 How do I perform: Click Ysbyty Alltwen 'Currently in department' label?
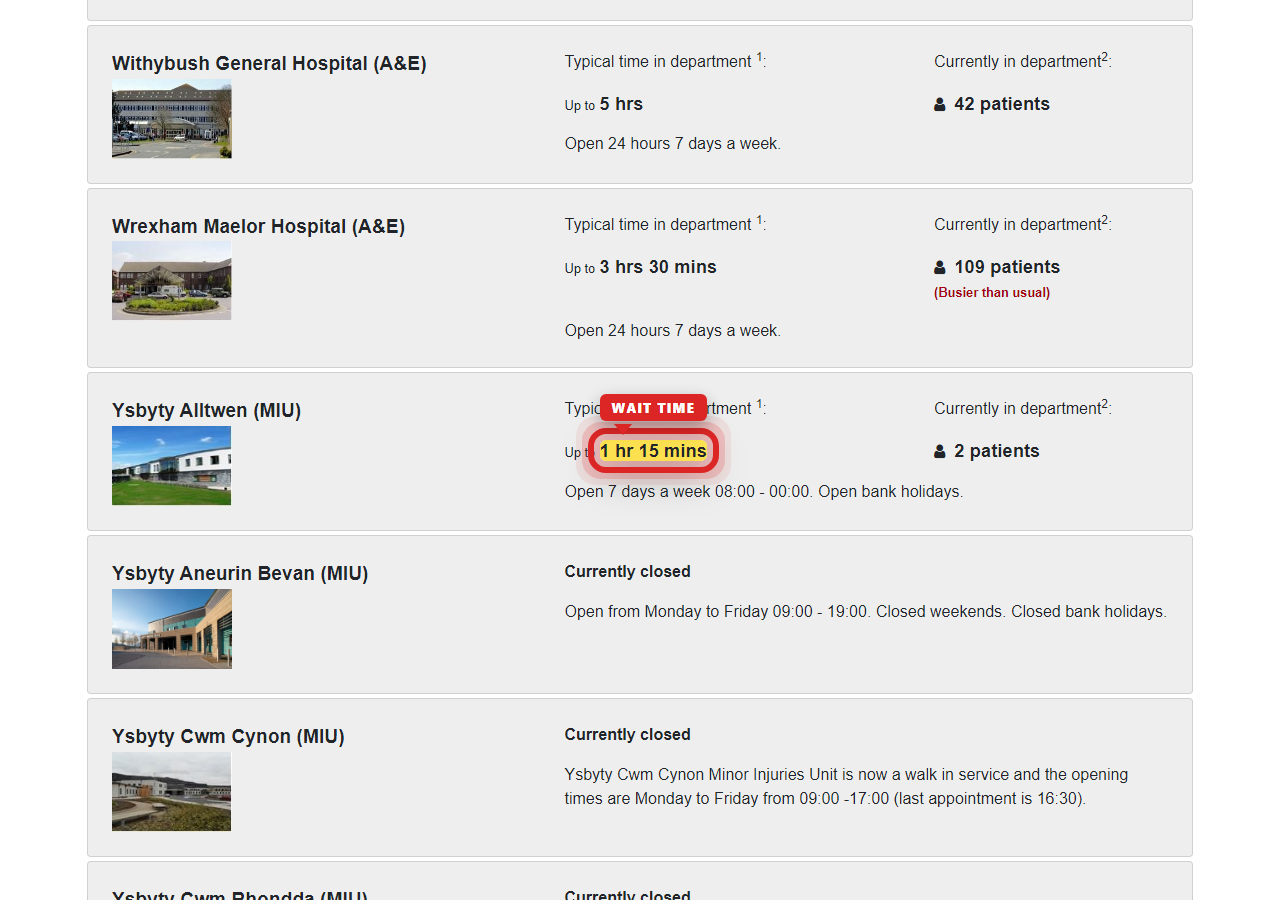tap(1023, 408)
